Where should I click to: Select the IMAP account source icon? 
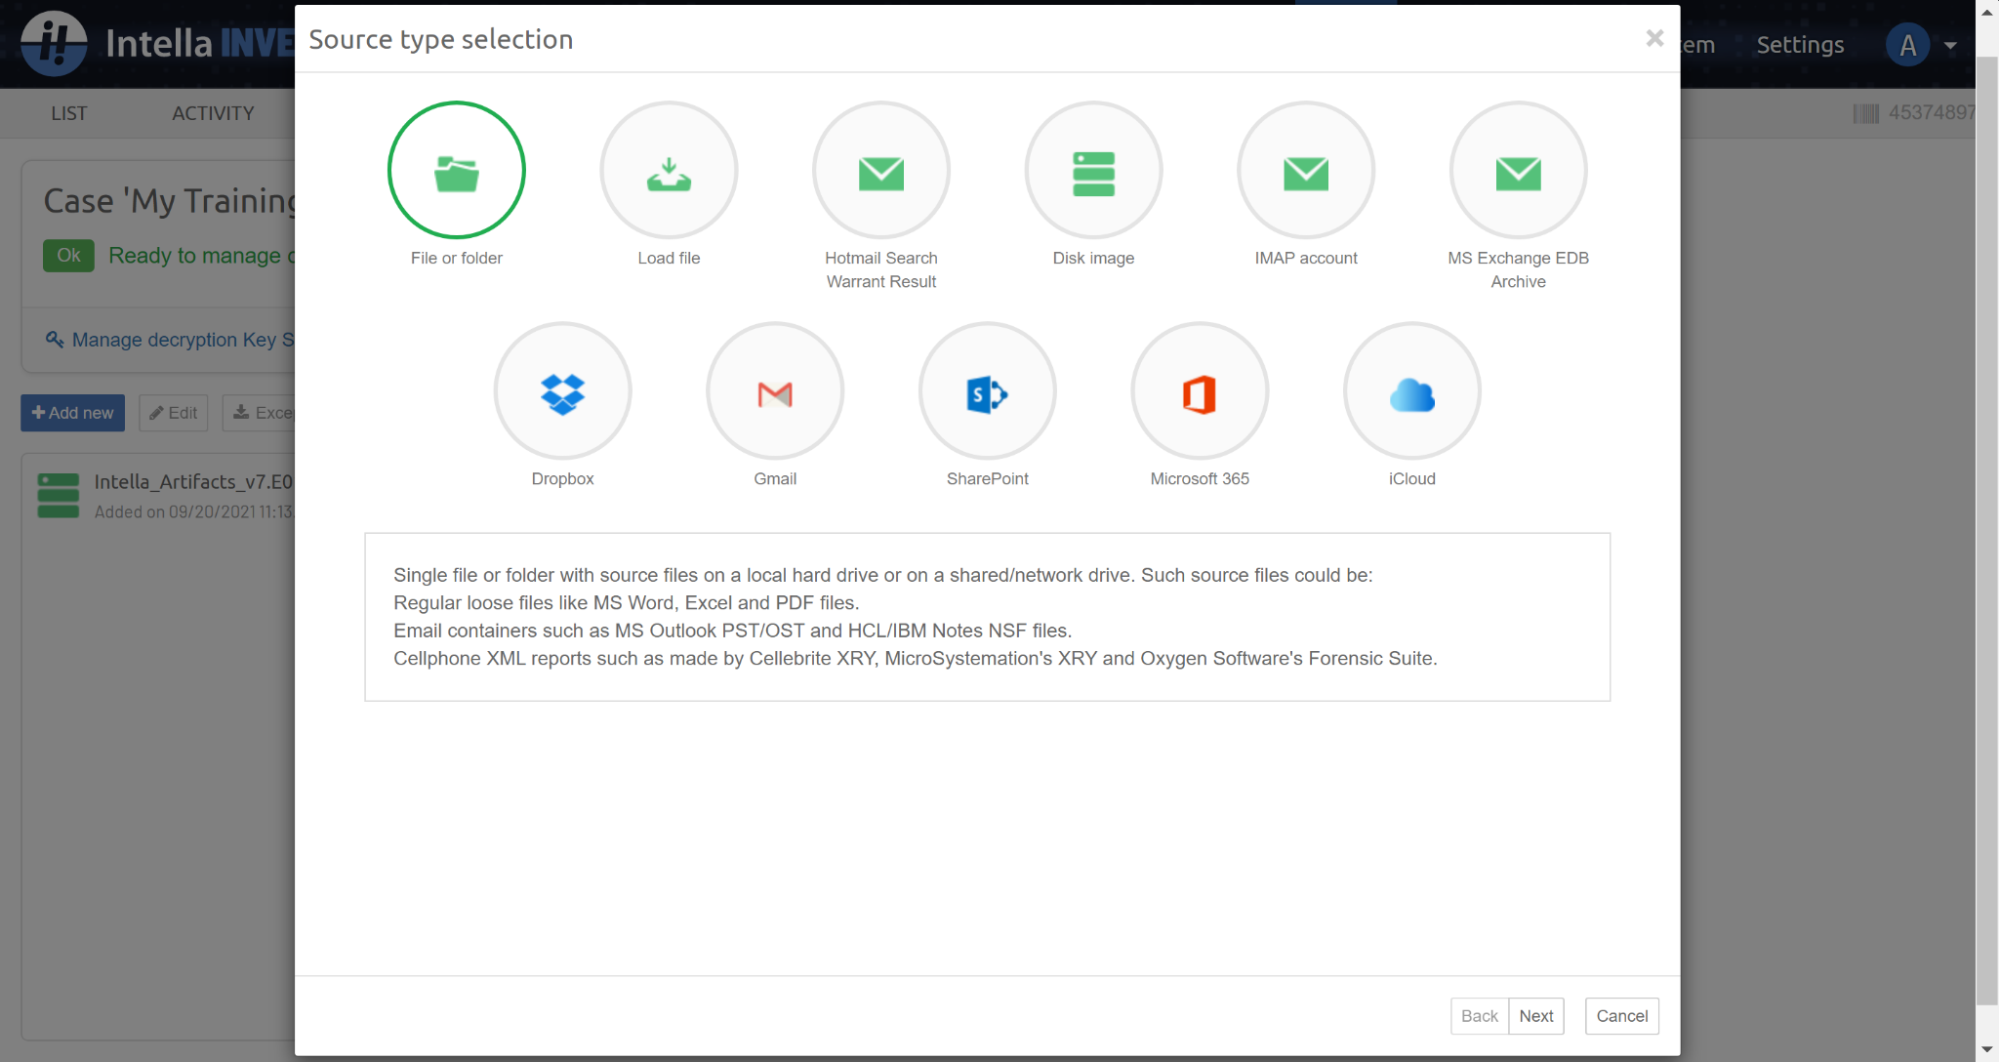[x=1305, y=171]
